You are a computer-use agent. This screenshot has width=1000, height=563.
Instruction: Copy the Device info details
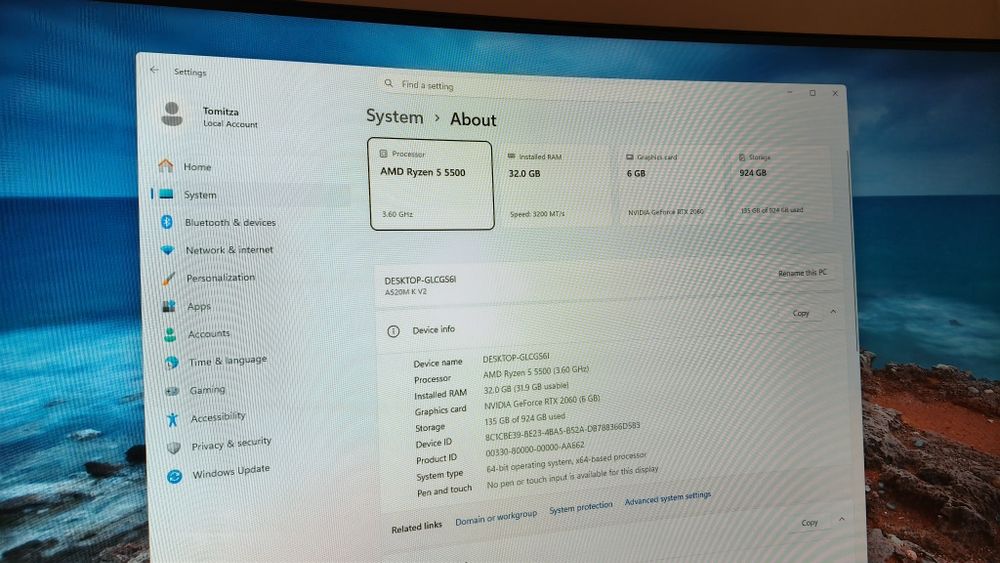pyautogui.click(x=800, y=313)
